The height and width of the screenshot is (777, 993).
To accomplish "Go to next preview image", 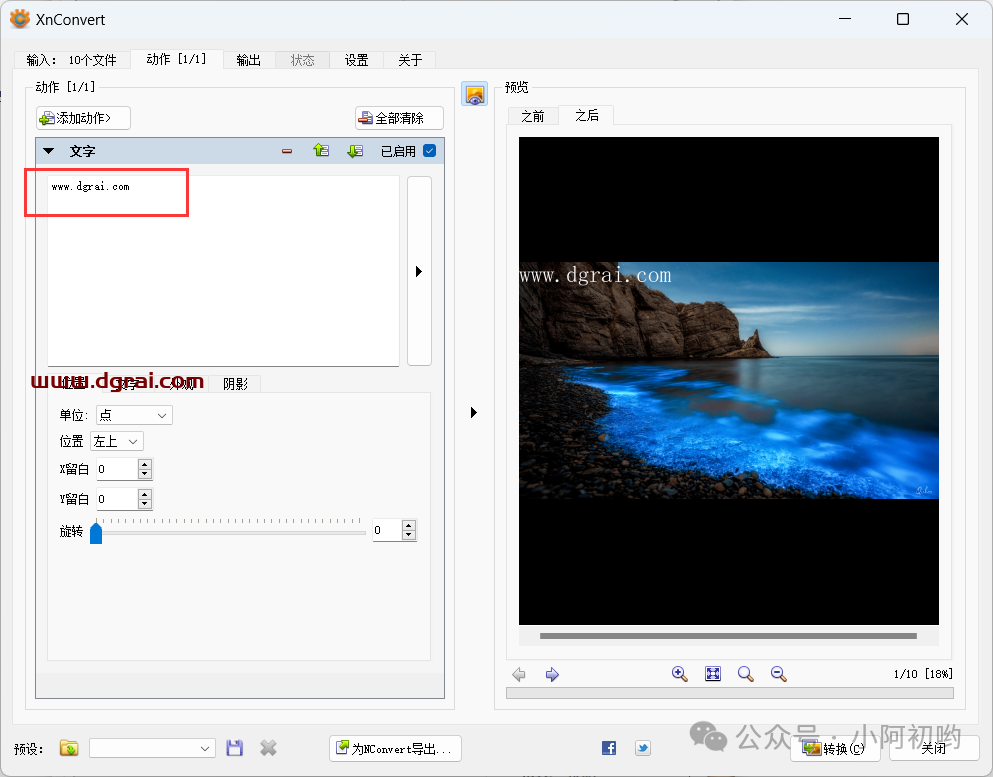I will click(552, 674).
